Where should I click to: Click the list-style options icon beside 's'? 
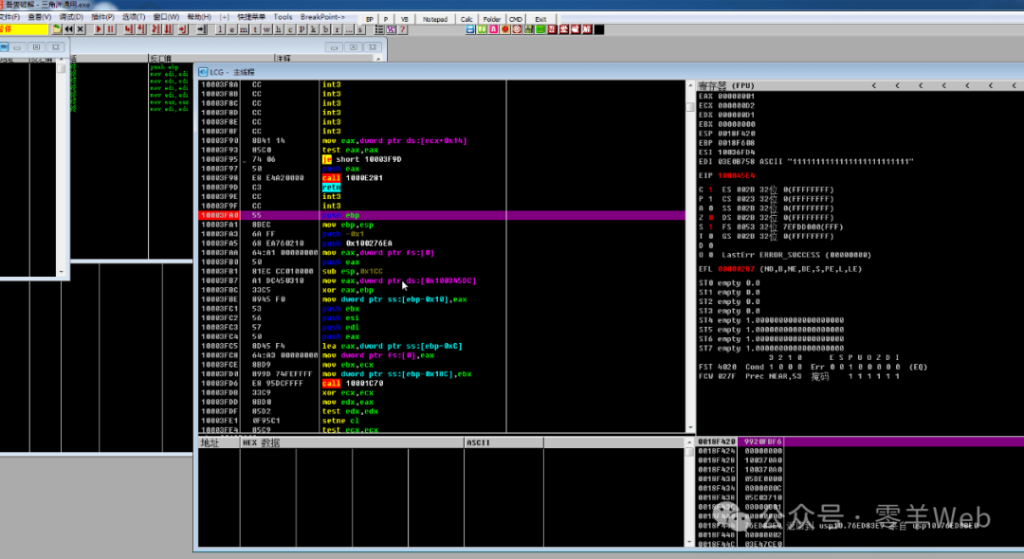pyautogui.click(x=379, y=29)
